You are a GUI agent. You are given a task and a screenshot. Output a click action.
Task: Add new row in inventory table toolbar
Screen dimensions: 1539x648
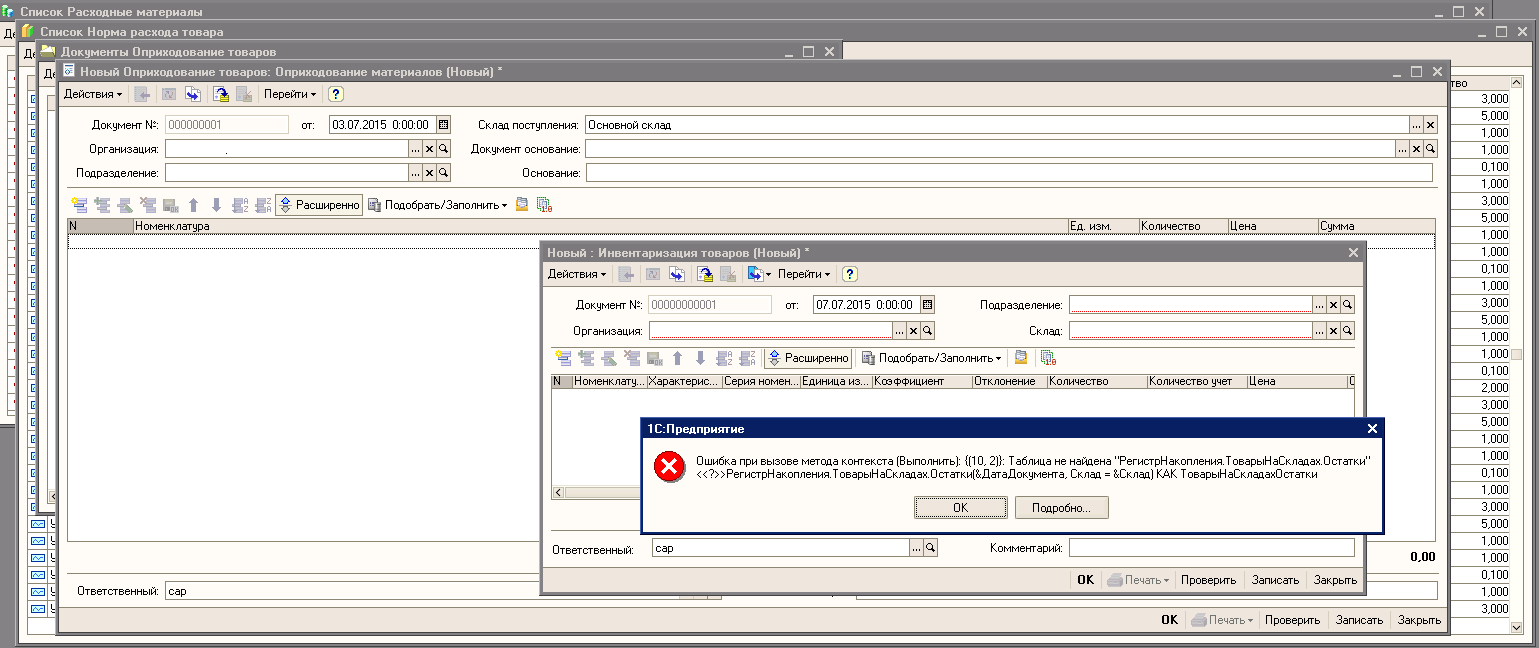[x=563, y=358]
